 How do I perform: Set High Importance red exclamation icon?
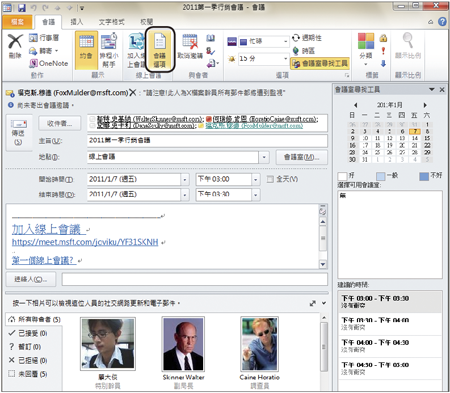click(x=383, y=51)
